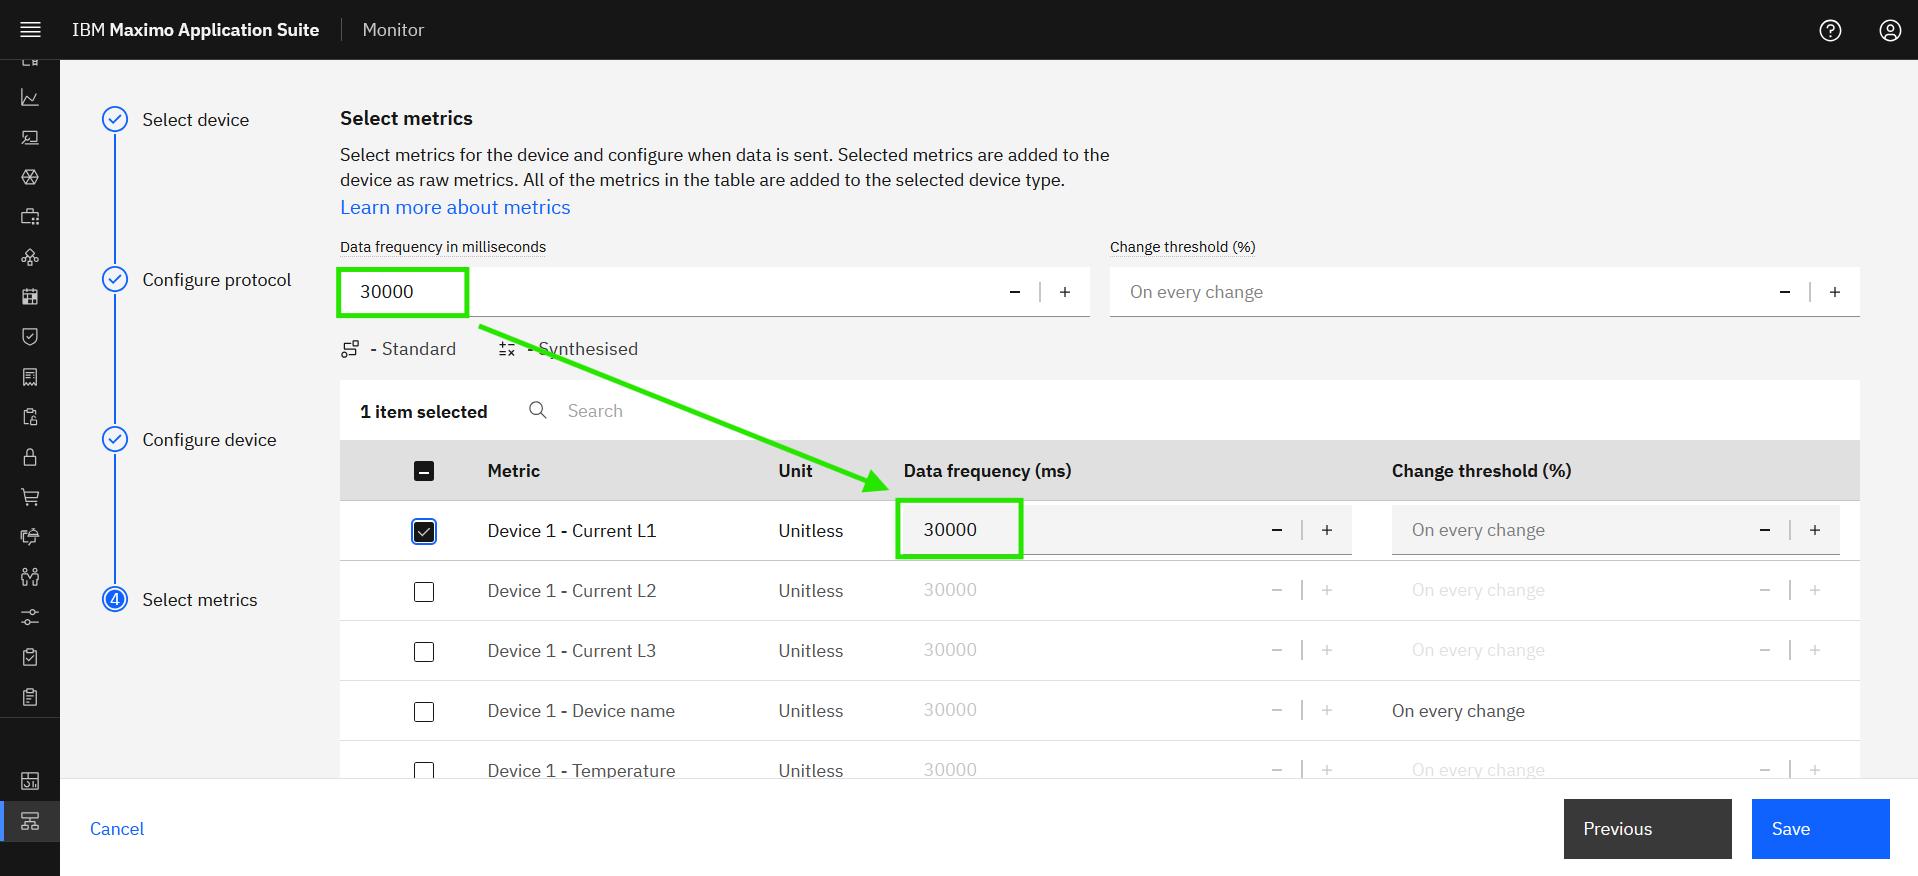
Task: Increase Current L1 data frequency with plus
Action: tap(1327, 530)
